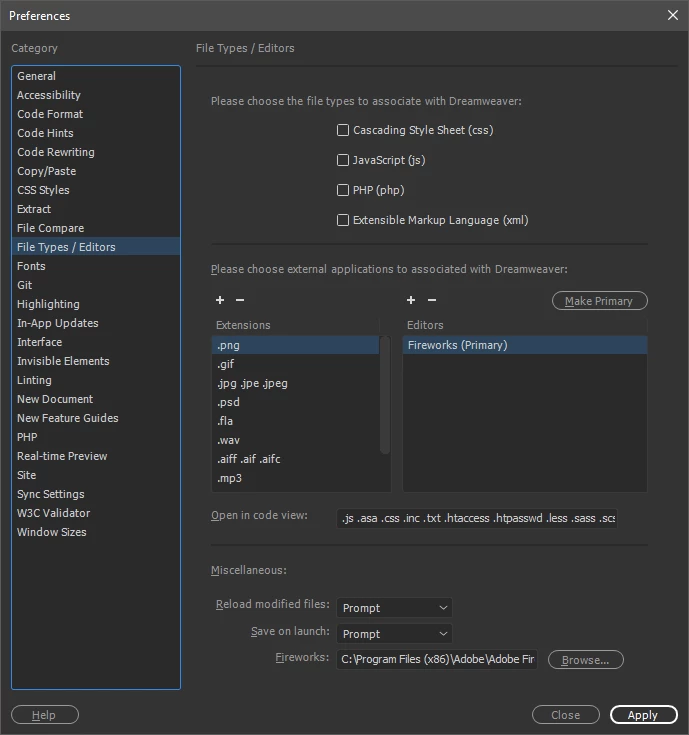Screen dimensions: 689x735
Task: Select the .wav extension row
Action: 295,440
